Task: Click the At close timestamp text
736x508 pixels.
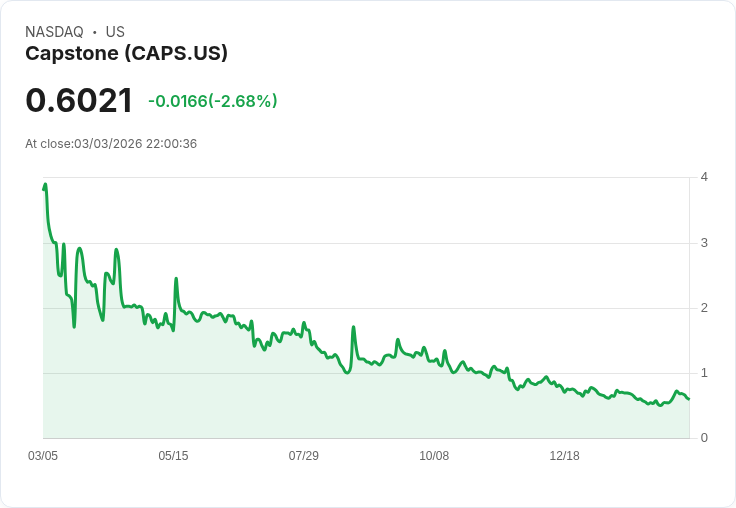Action: (111, 144)
